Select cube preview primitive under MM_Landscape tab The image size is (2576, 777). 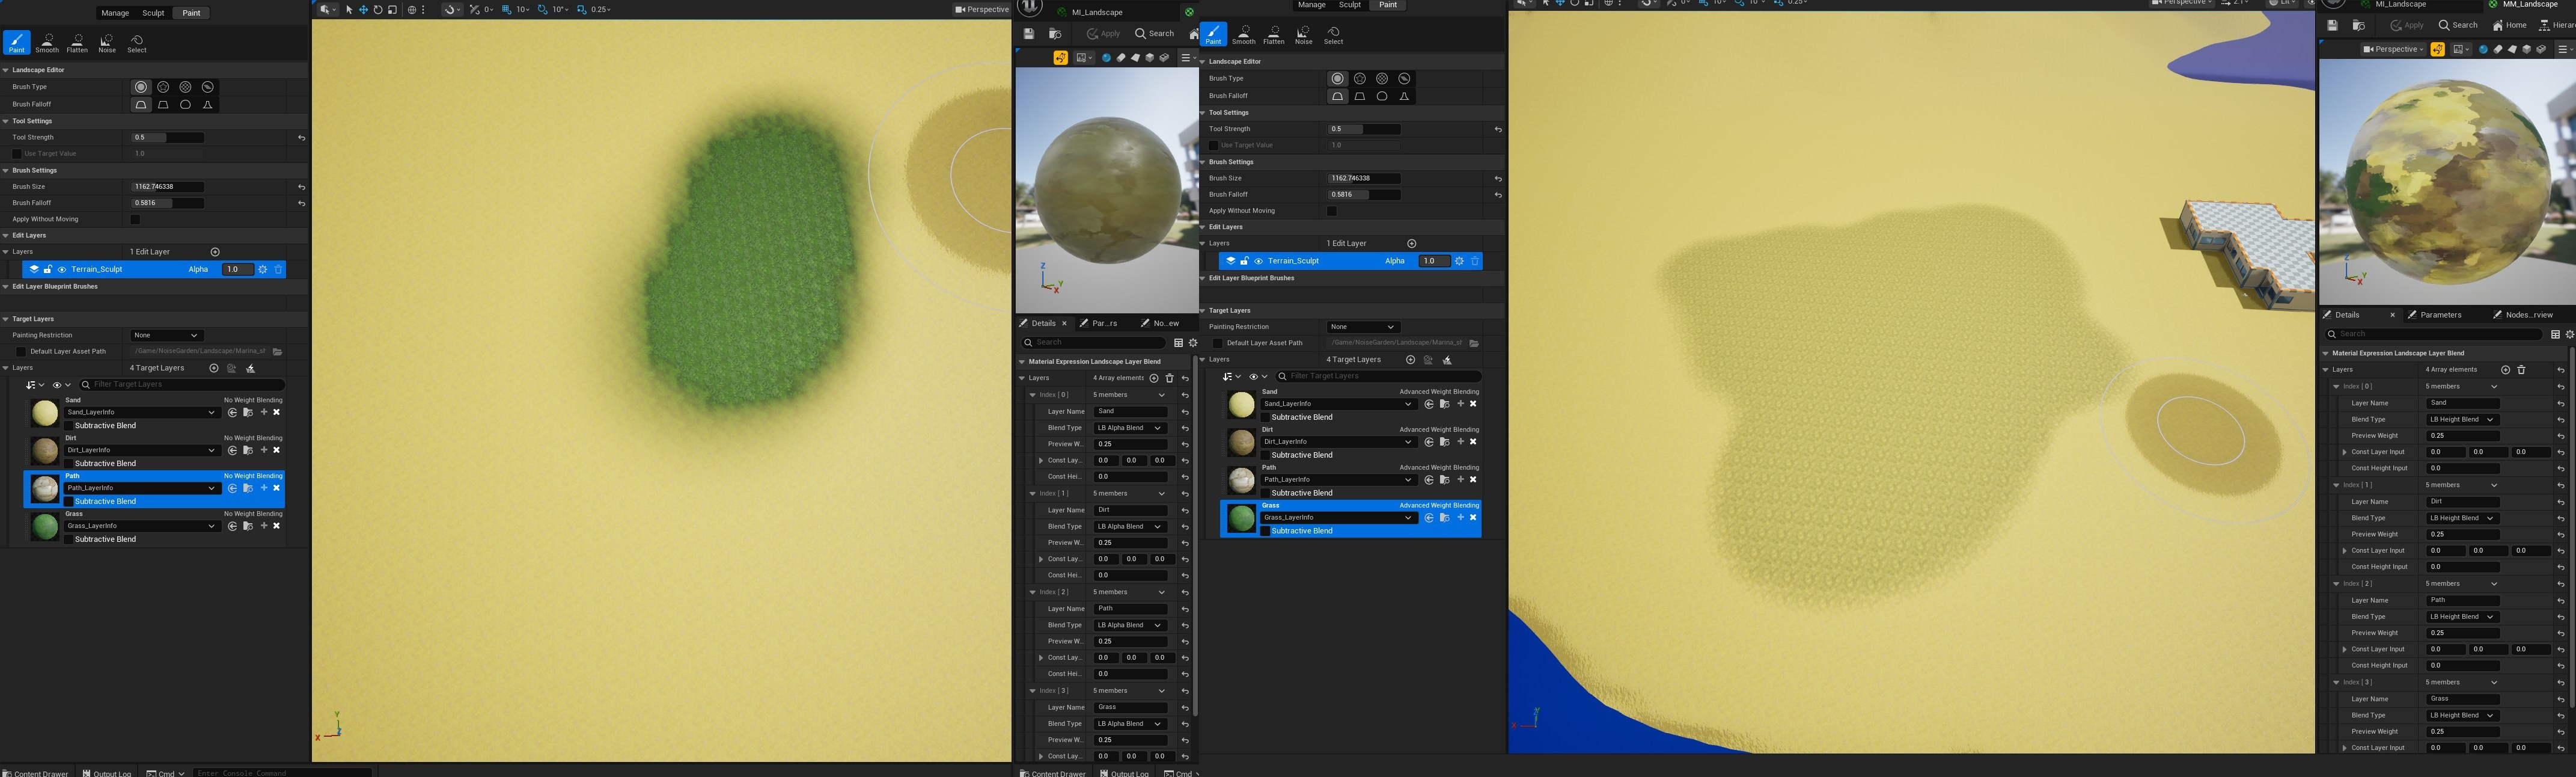[x=2527, y=49]
